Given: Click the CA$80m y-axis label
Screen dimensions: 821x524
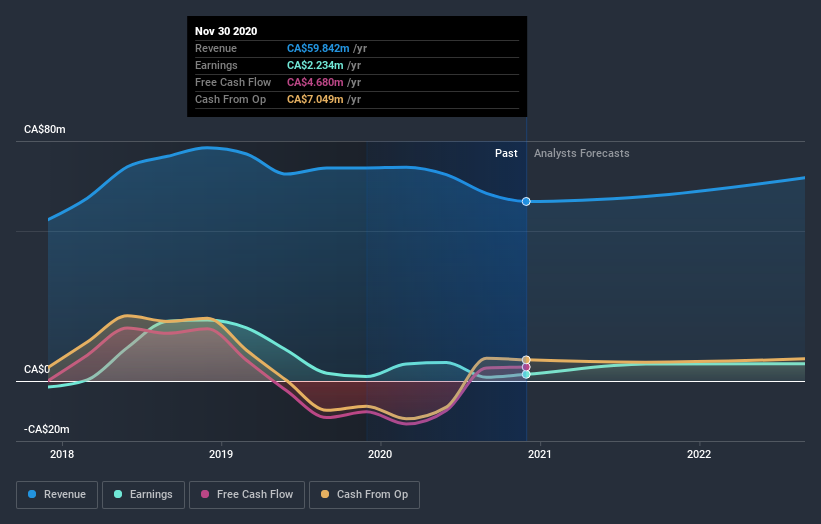Looking at the screenshot, I should coord(45,129).
